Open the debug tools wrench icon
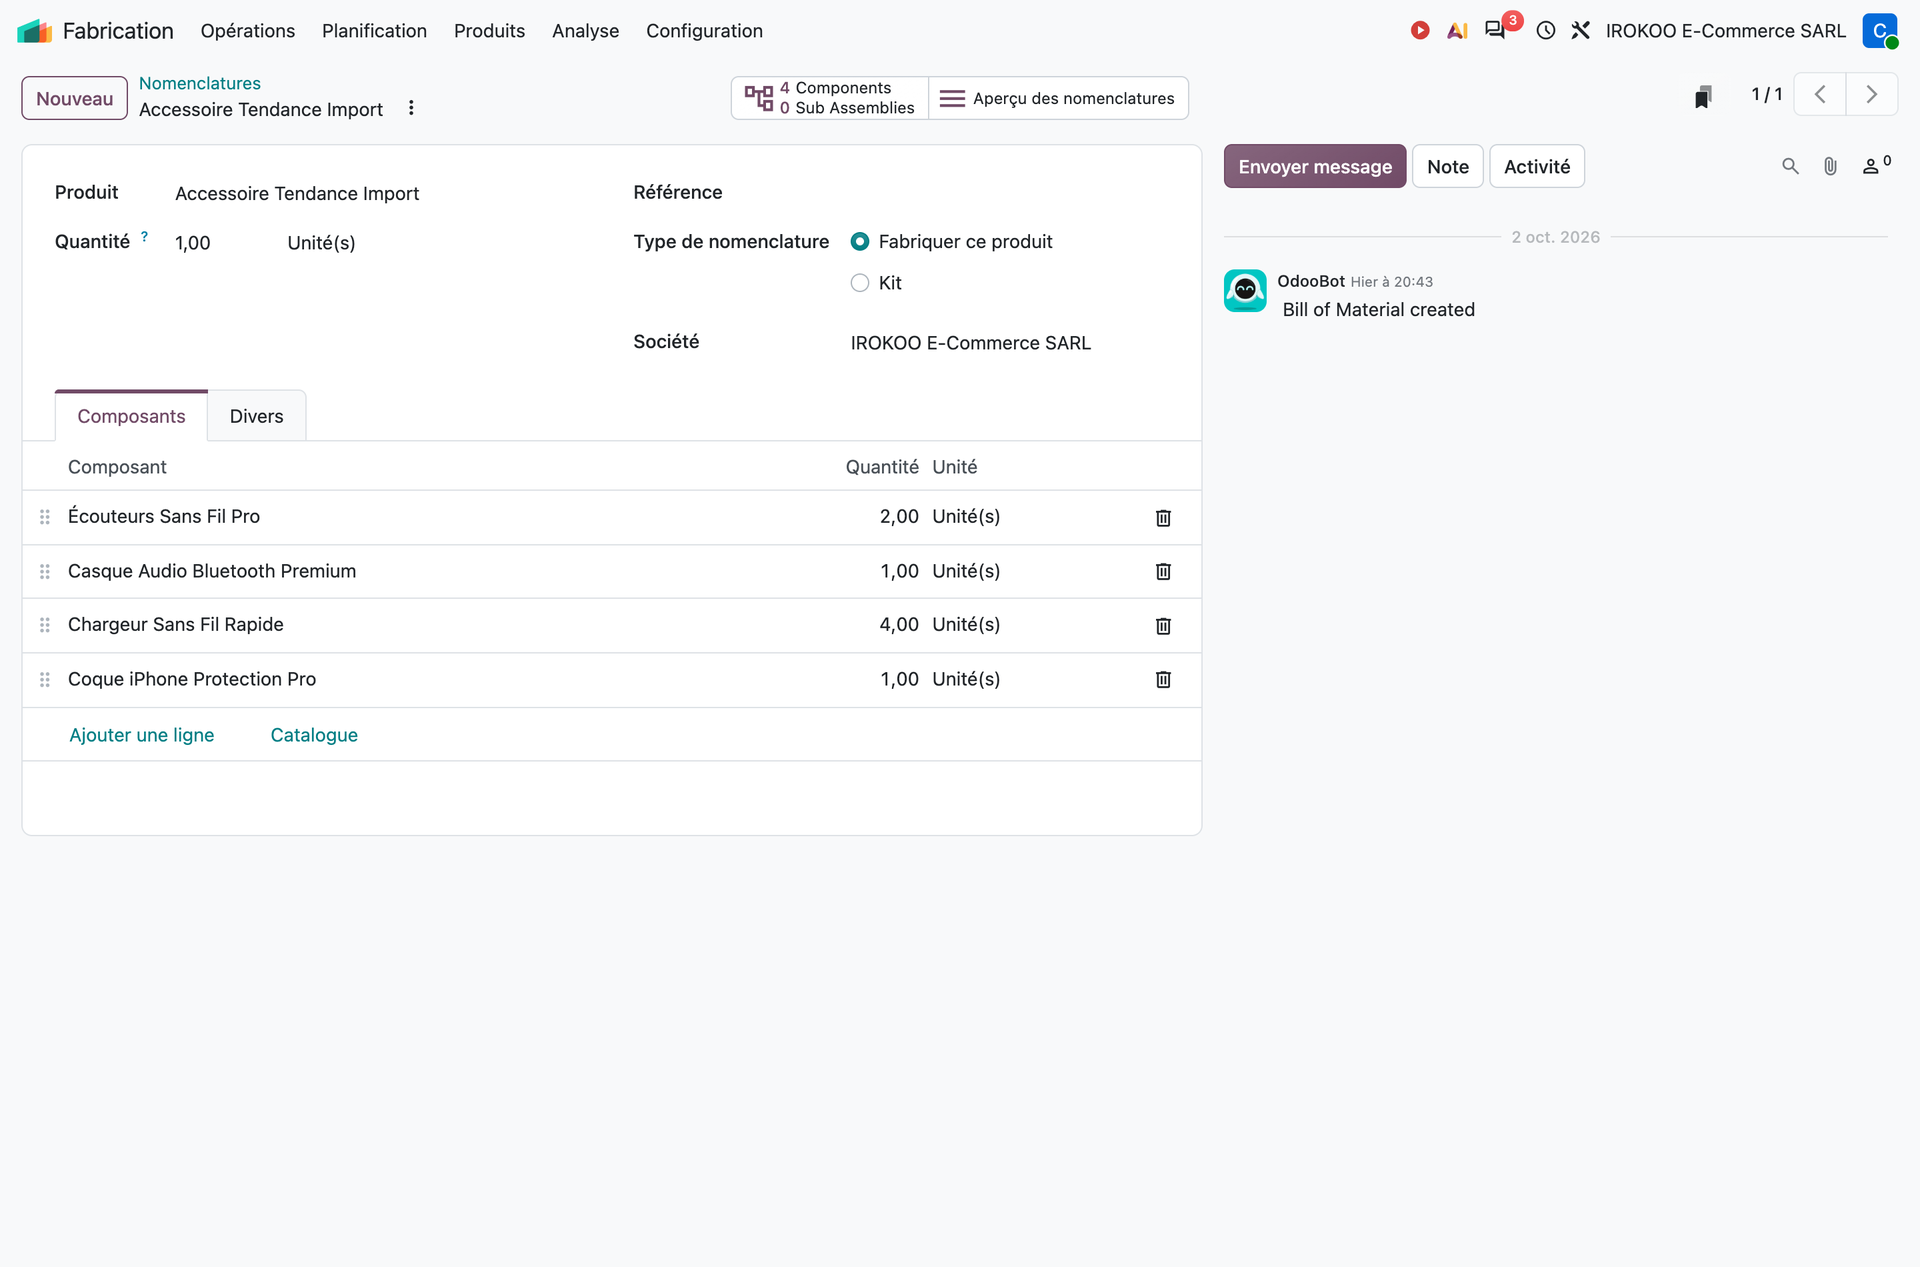 click(1581, 31)
